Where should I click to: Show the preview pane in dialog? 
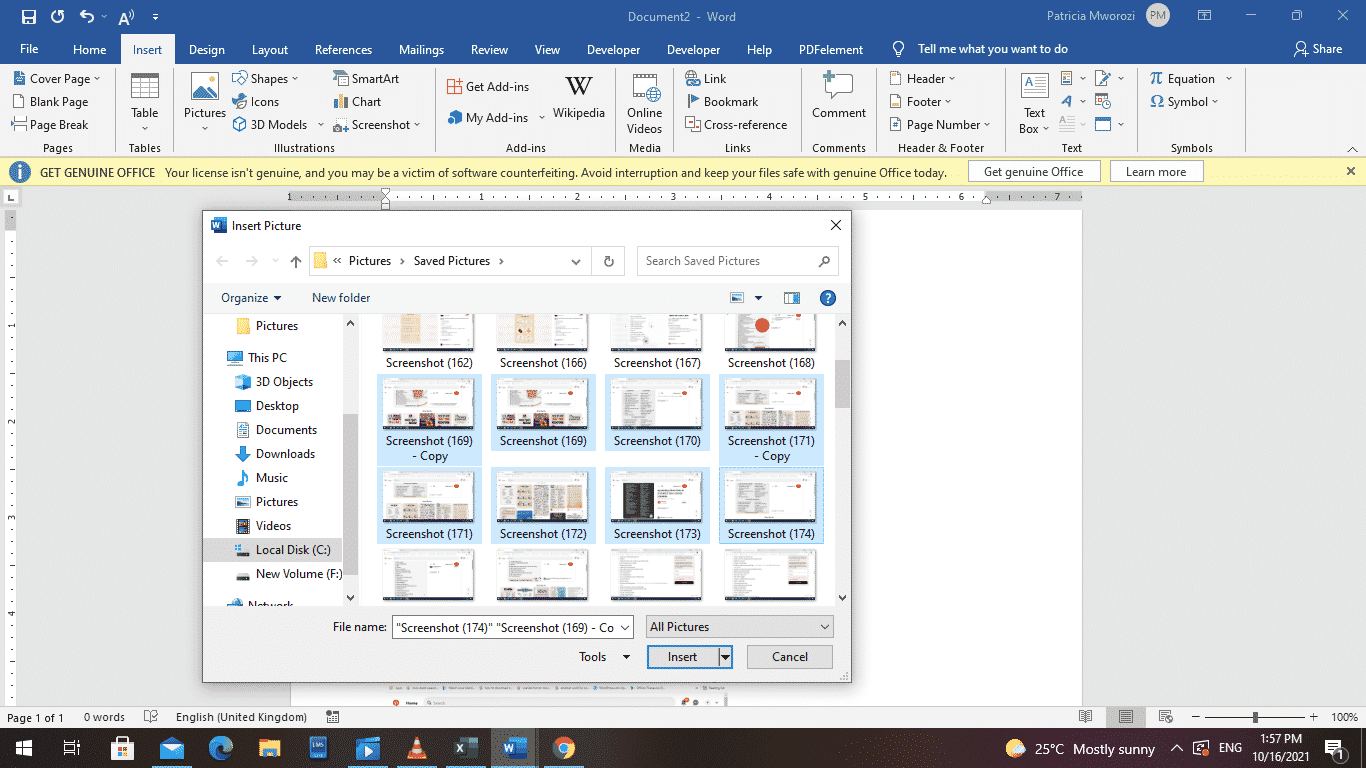792,298
